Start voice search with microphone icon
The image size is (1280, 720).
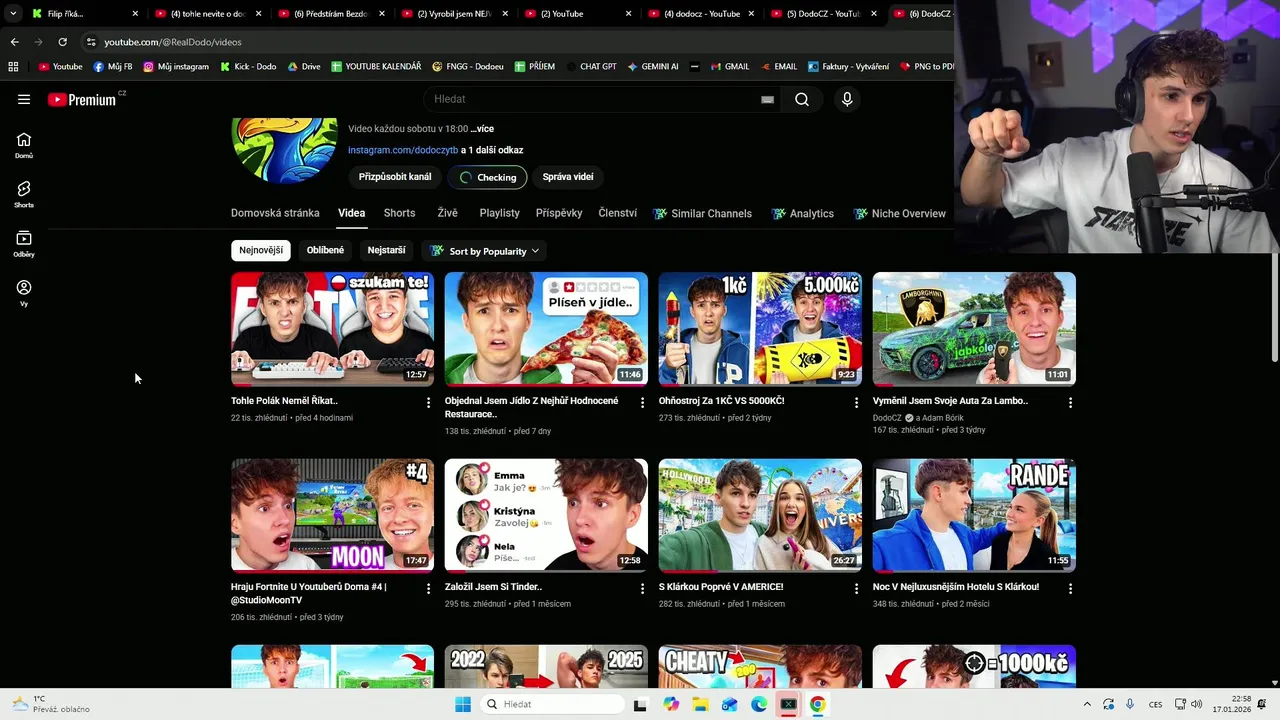pyautogui.click(x=847, y=99)
